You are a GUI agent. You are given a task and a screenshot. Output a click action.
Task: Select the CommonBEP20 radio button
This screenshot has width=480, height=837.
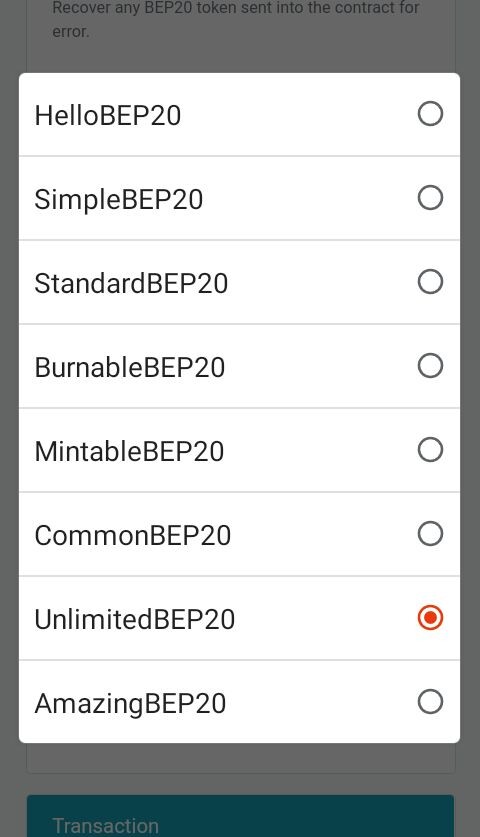point(430,534)
